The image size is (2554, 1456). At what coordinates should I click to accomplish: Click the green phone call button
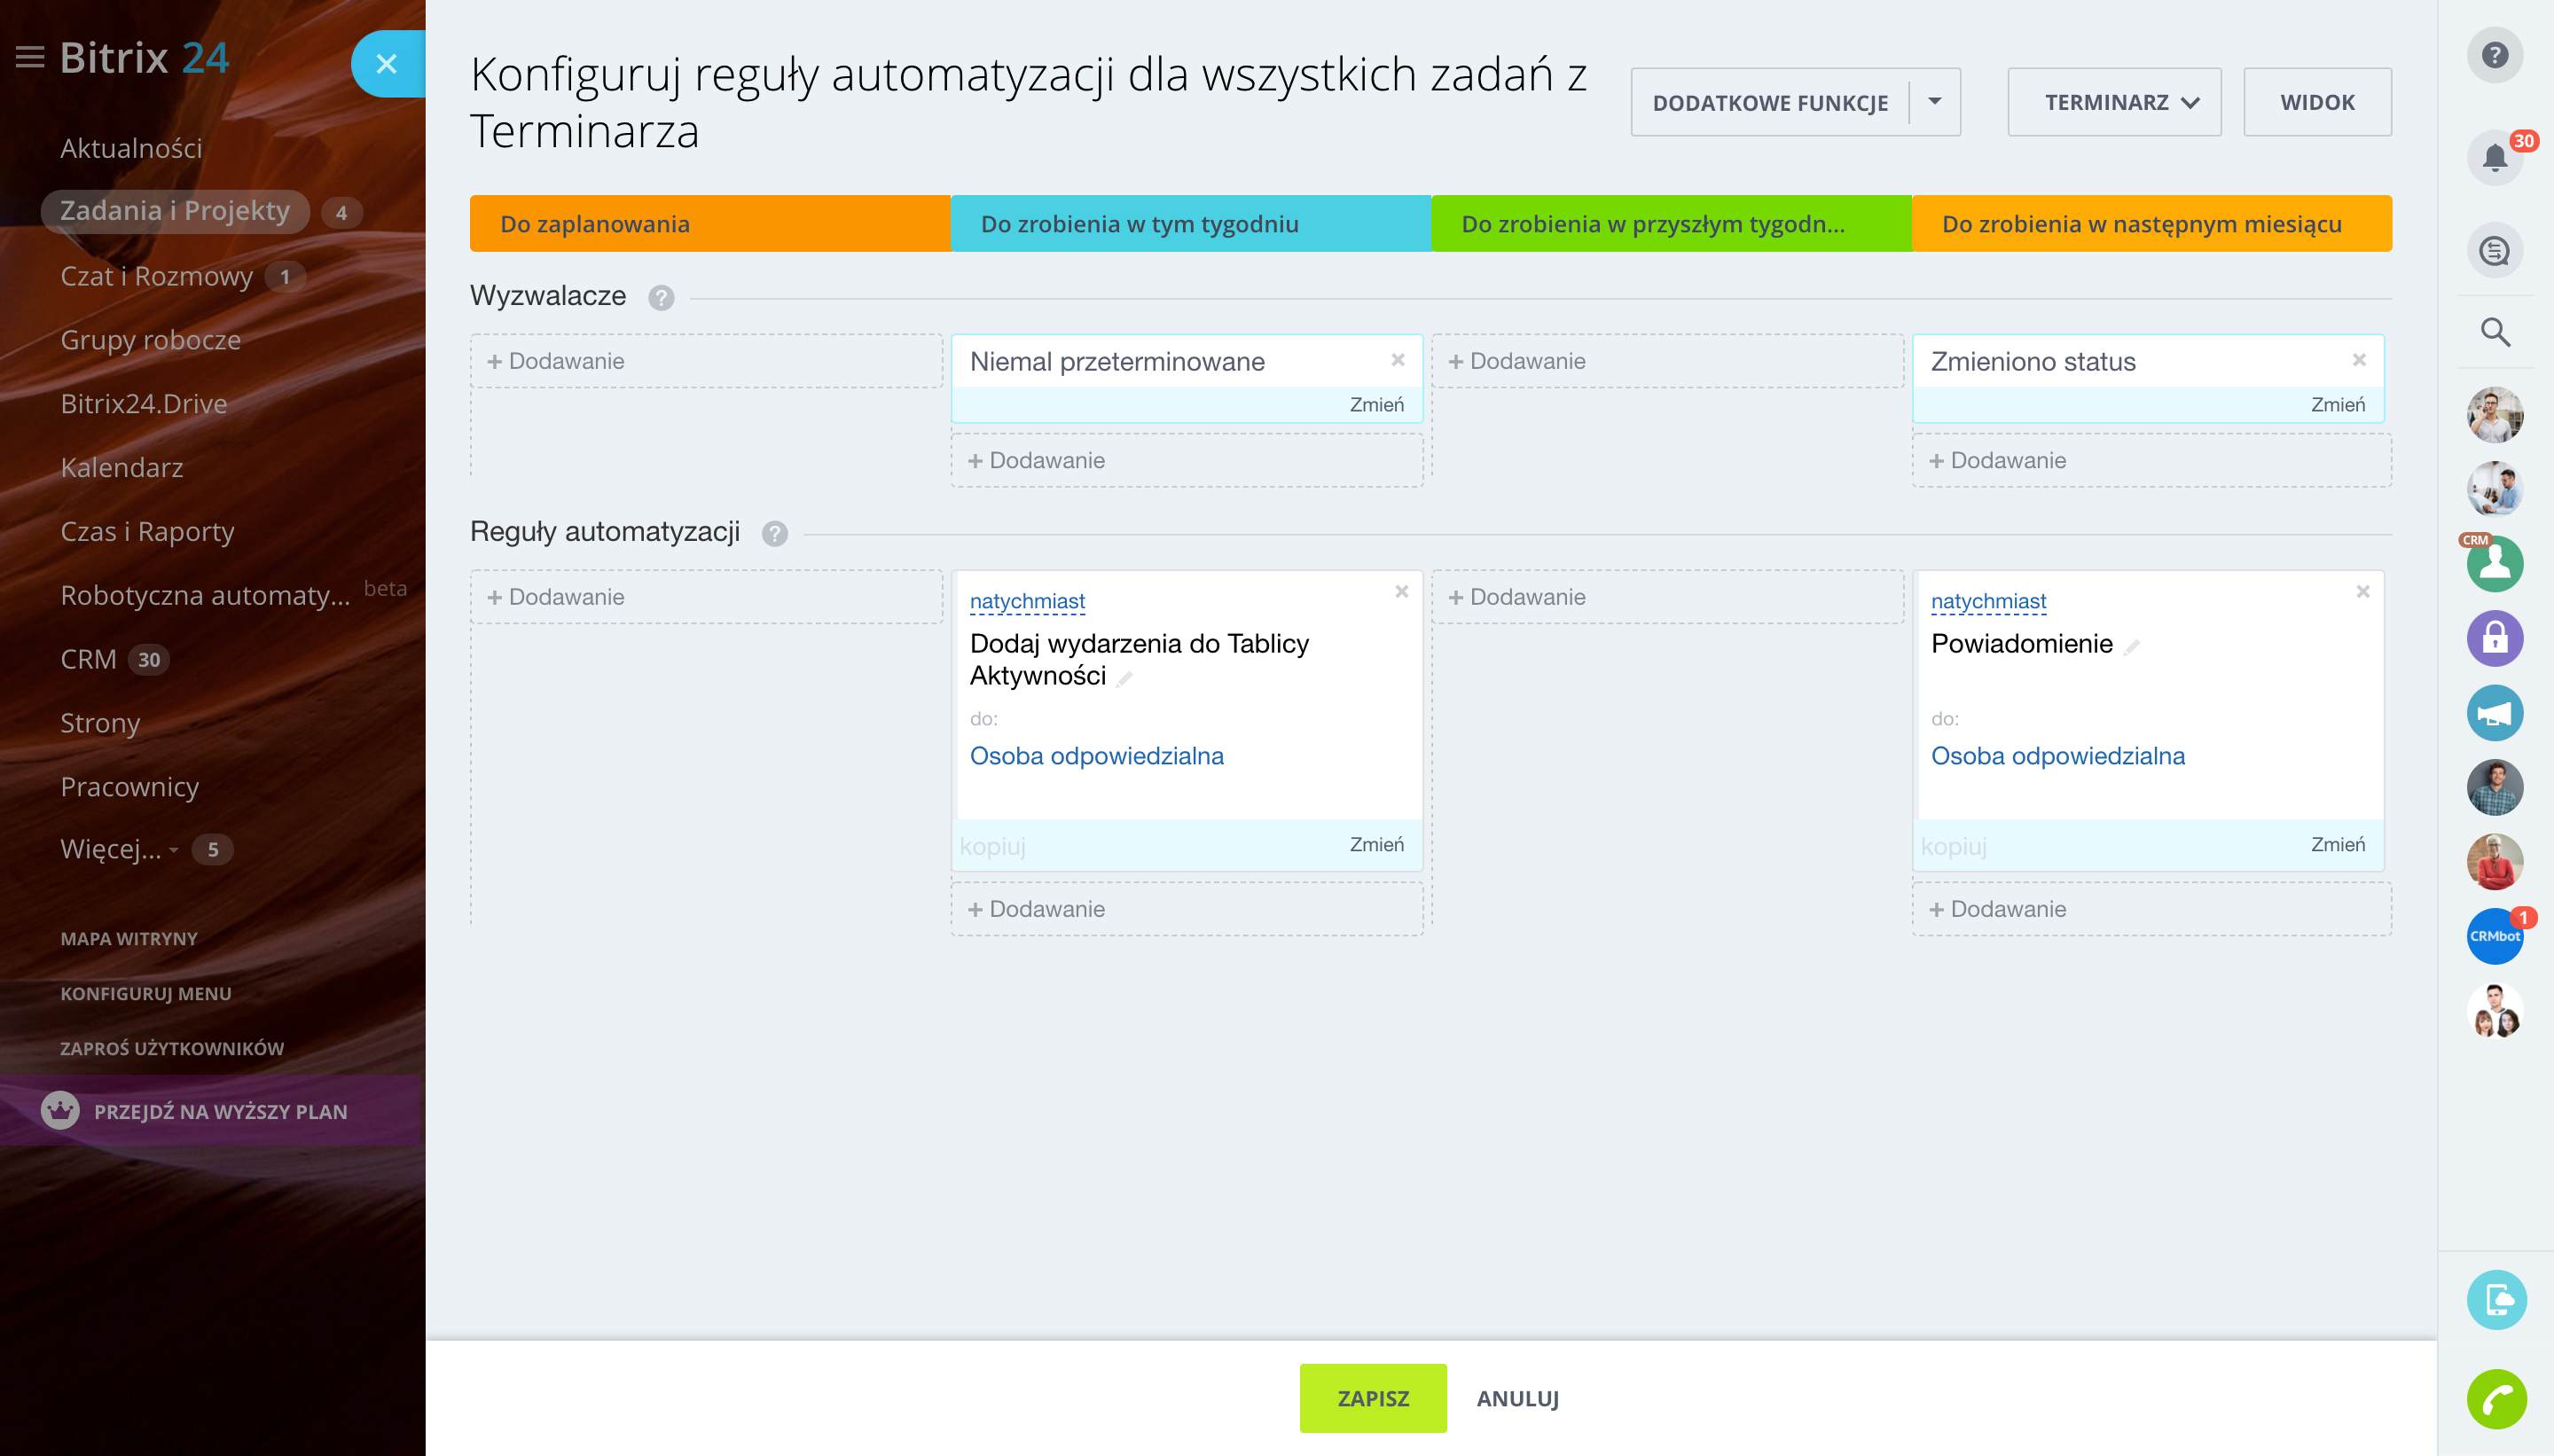[2496, 1398]
